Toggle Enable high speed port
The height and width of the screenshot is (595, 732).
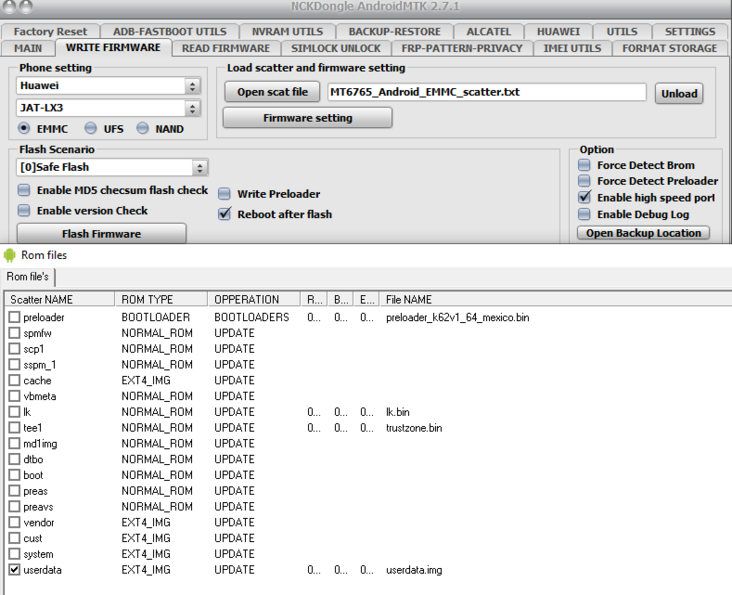(x=584, y=197)
